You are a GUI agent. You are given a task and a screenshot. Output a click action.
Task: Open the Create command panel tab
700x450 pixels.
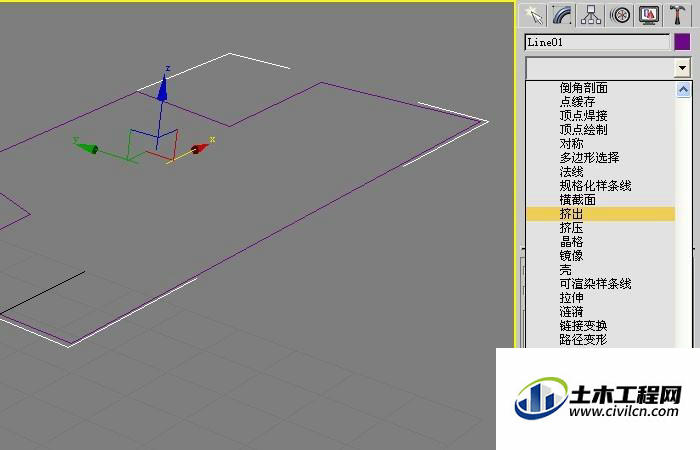pos(533,15)
